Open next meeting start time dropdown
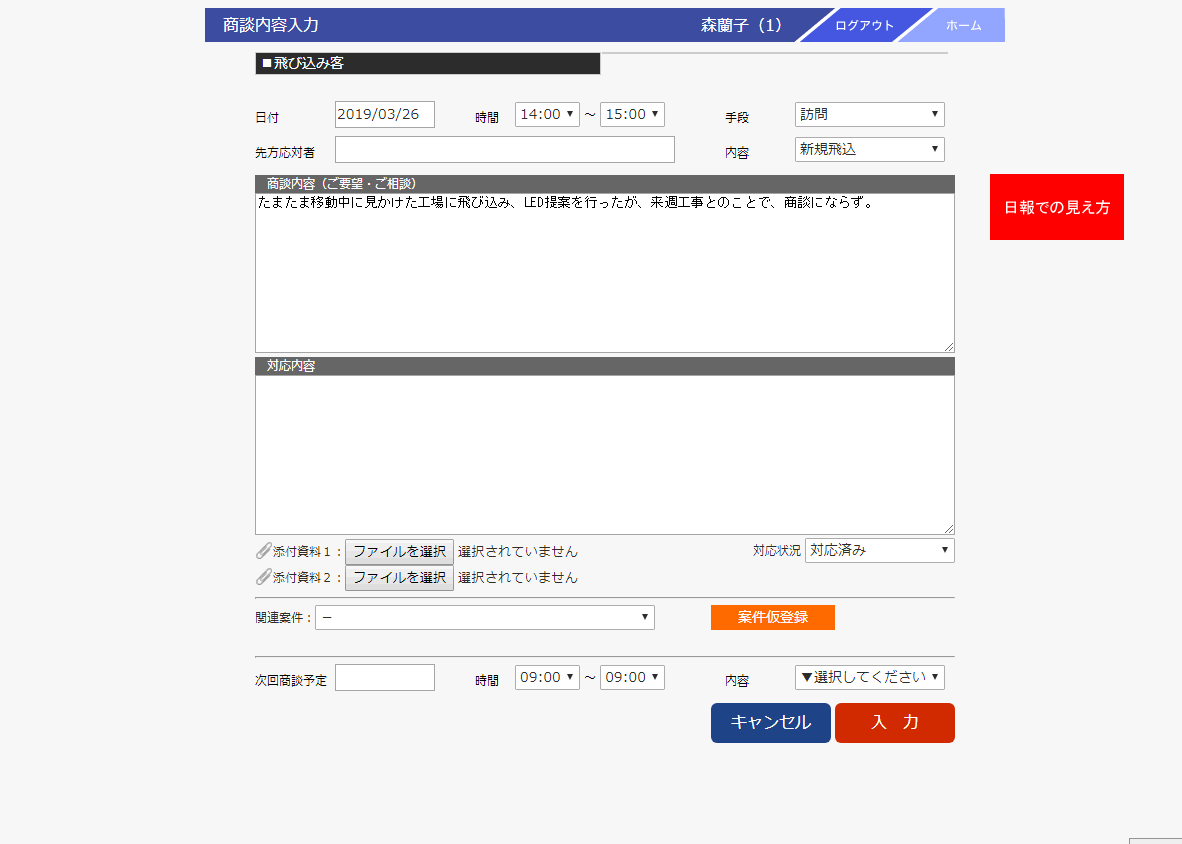1182x844 pixels. pyautogui.click(x=547, y=678)
